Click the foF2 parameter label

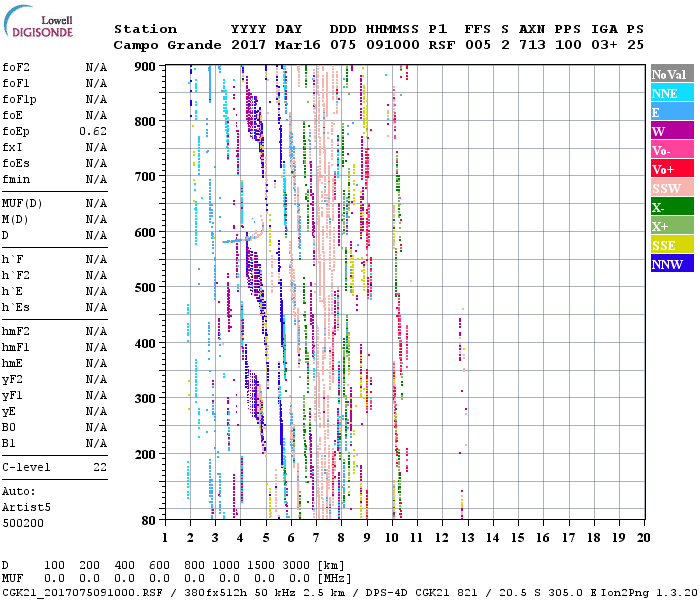tap(16, 67)
